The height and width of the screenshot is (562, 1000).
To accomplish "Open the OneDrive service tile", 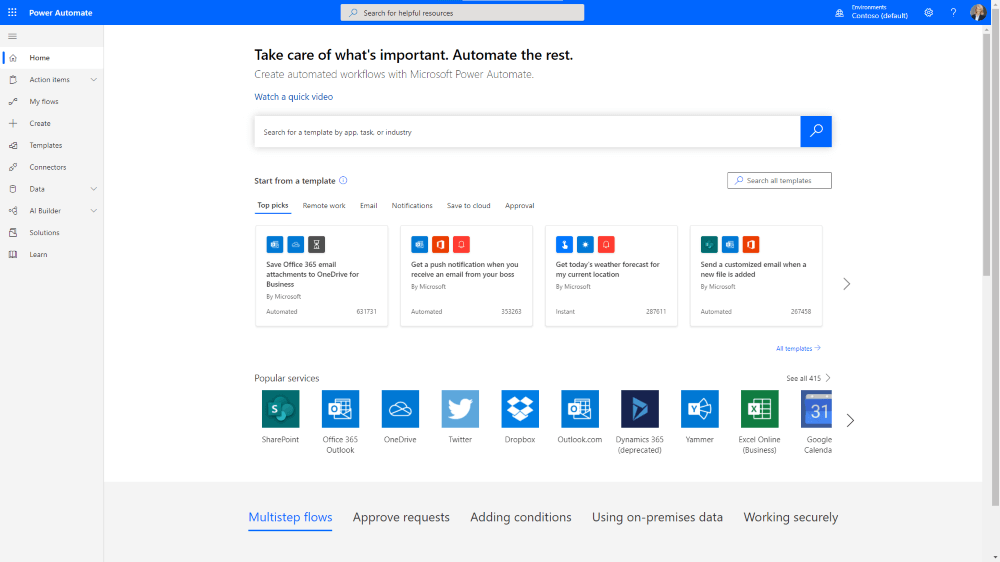I will coord(400,409).
